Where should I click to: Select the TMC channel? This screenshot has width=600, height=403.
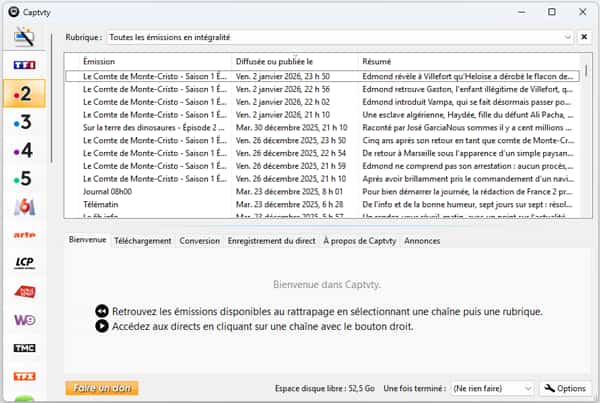tap(24, 348)
